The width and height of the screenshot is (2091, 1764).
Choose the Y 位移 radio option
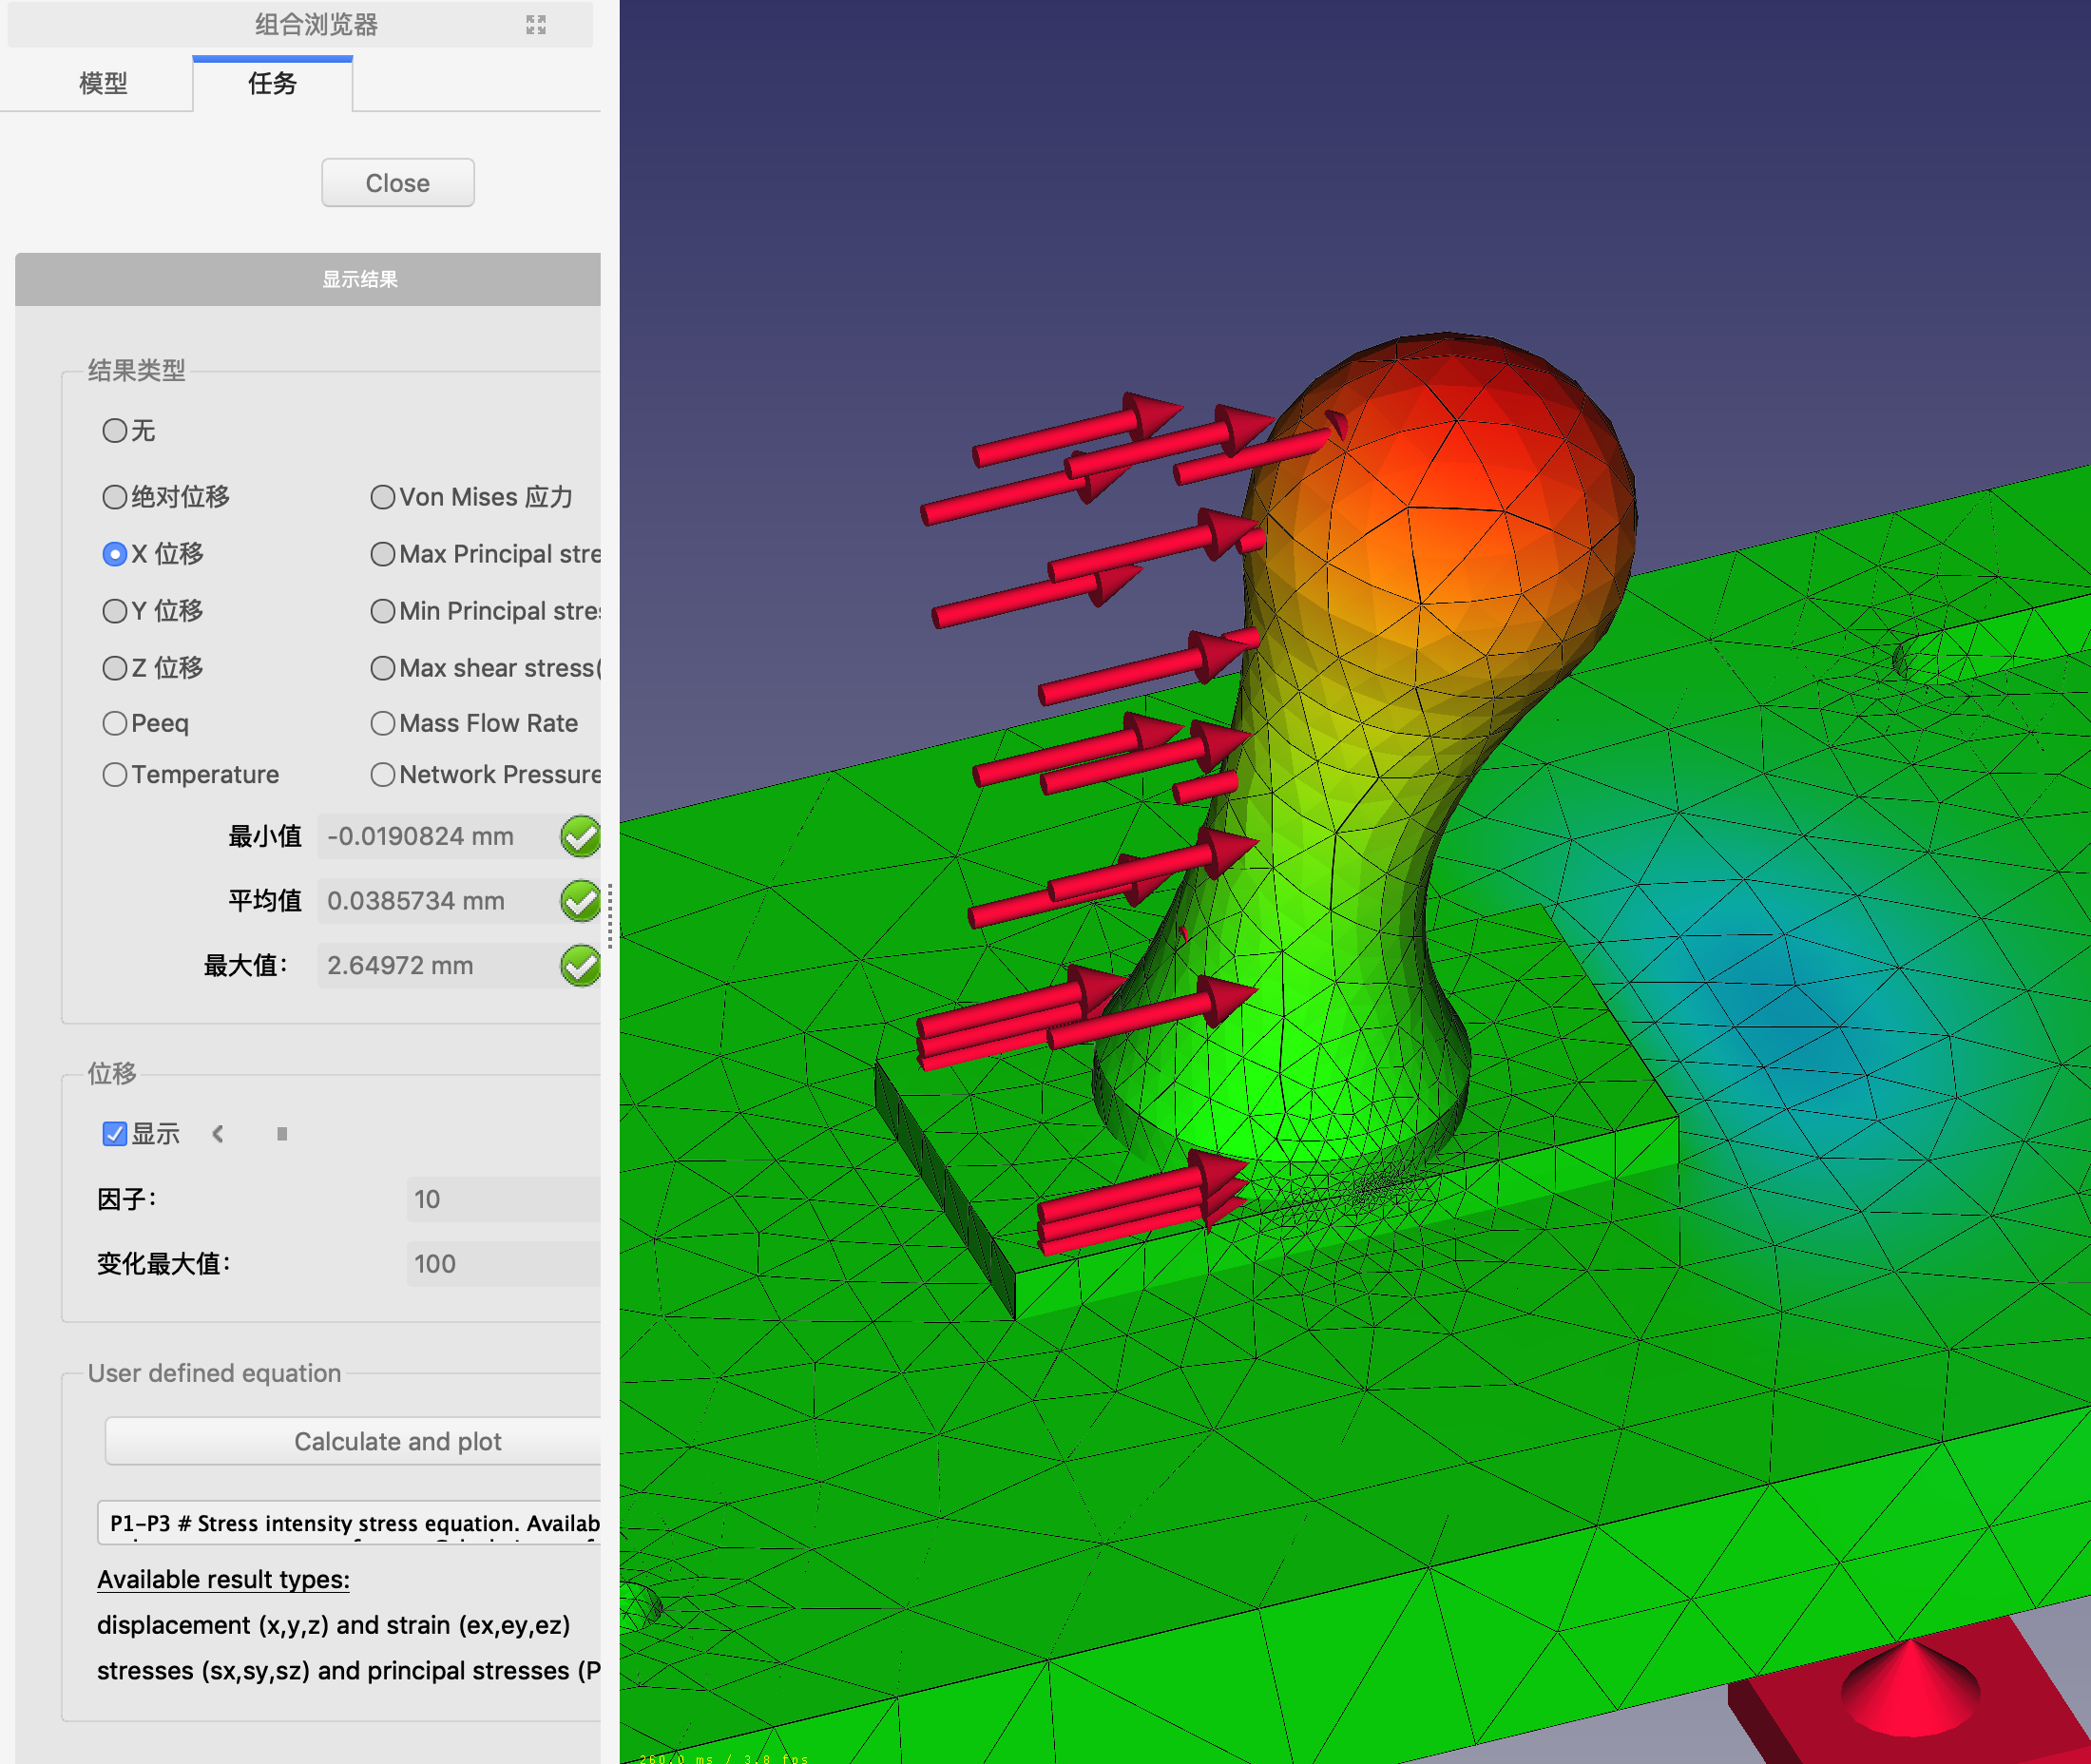click(x=115, y=611)
